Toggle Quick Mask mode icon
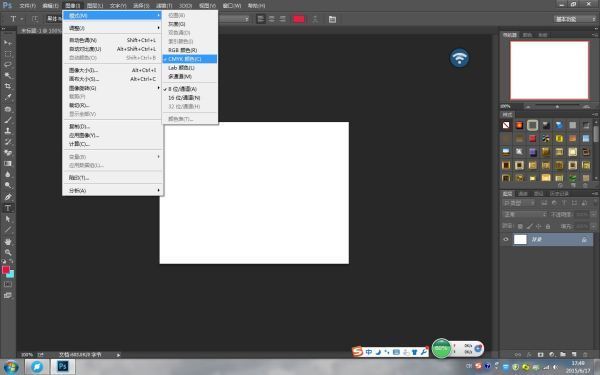The height and width of the screenshot is (375, 600). coord(8,284)
